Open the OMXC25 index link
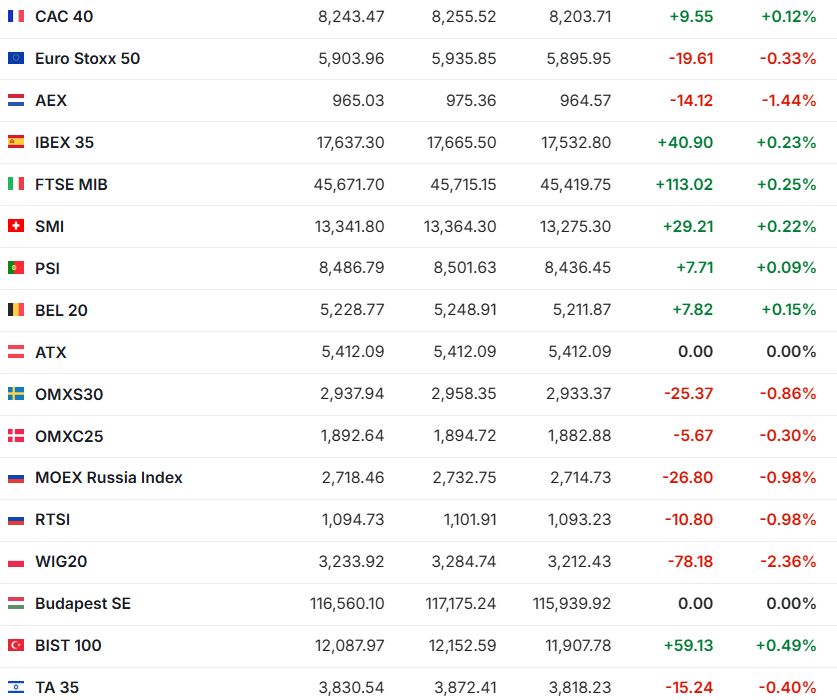The width and height of the screenshot is (837, 700). [69, 436]
